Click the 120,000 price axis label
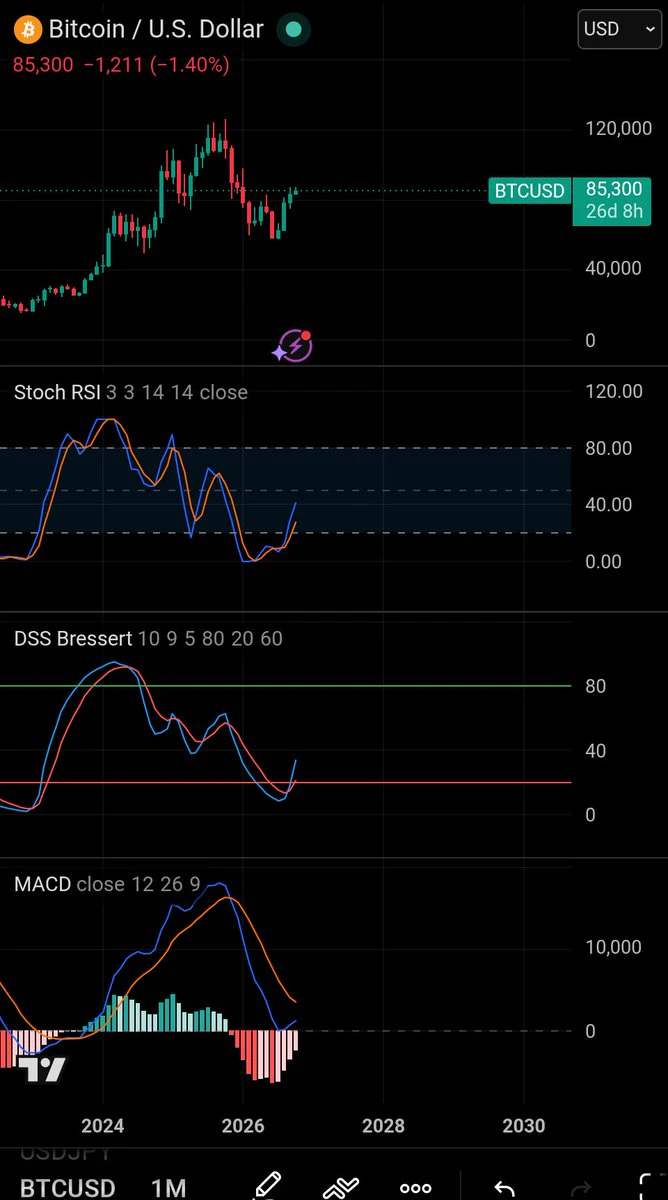This screenshot has width=668, height=1200. pyautogui.click(x=619, y=129)
